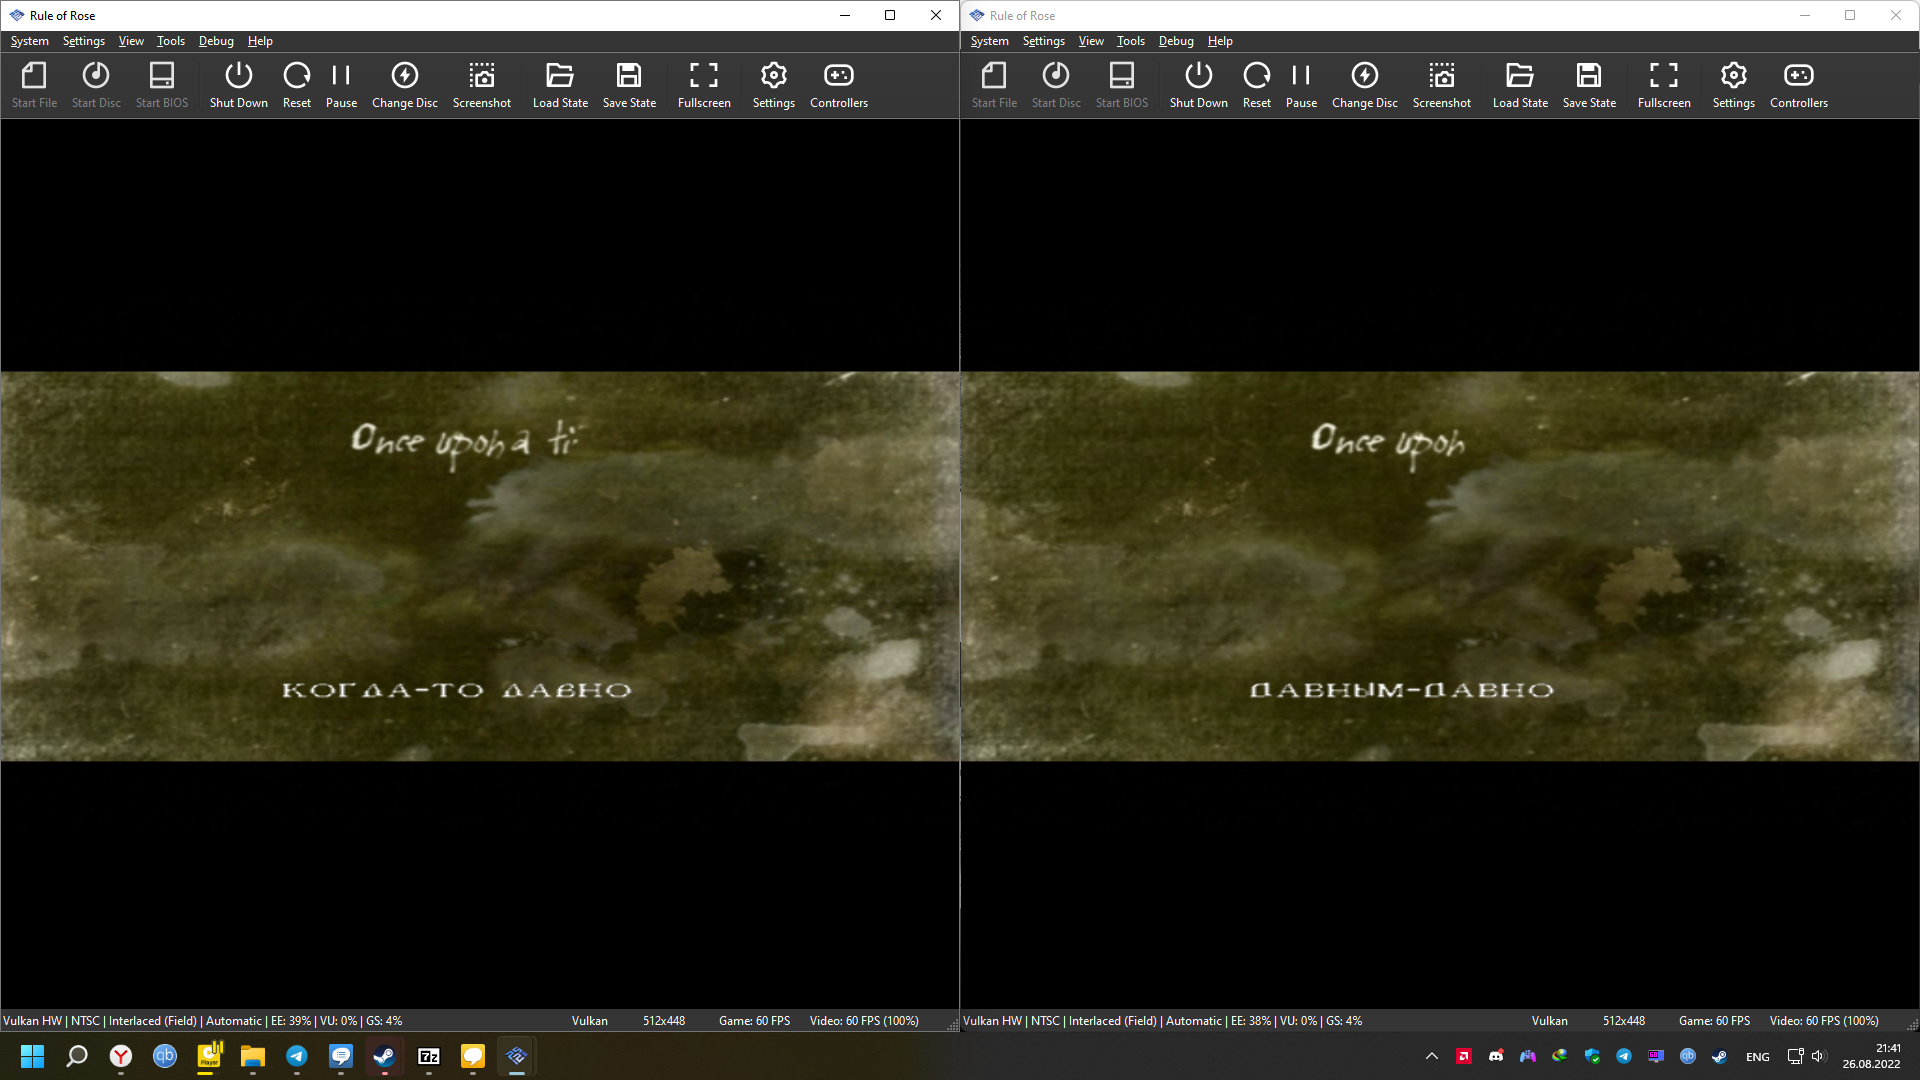Open Controllers in right window toolbar
Image resolution: width=1920 pixels, height=1080 pixels.
pyautogui.click(x=1799, y=86)
